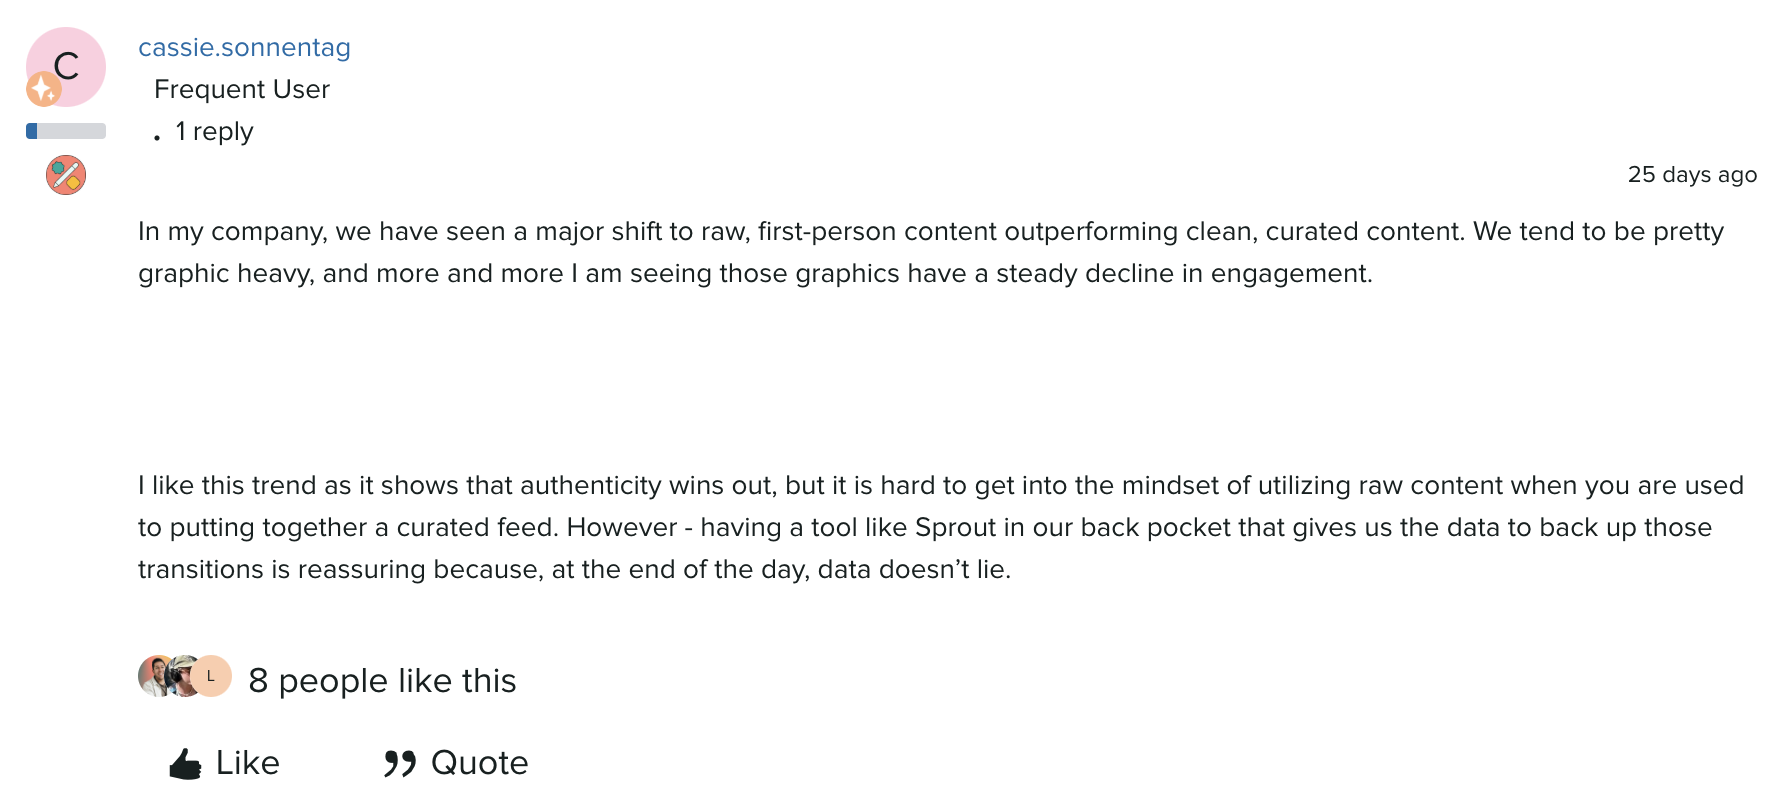Open cassie.sonnentag's profile link
The width and height of the screenshot is (1792, 810).
tap(244, 48)
